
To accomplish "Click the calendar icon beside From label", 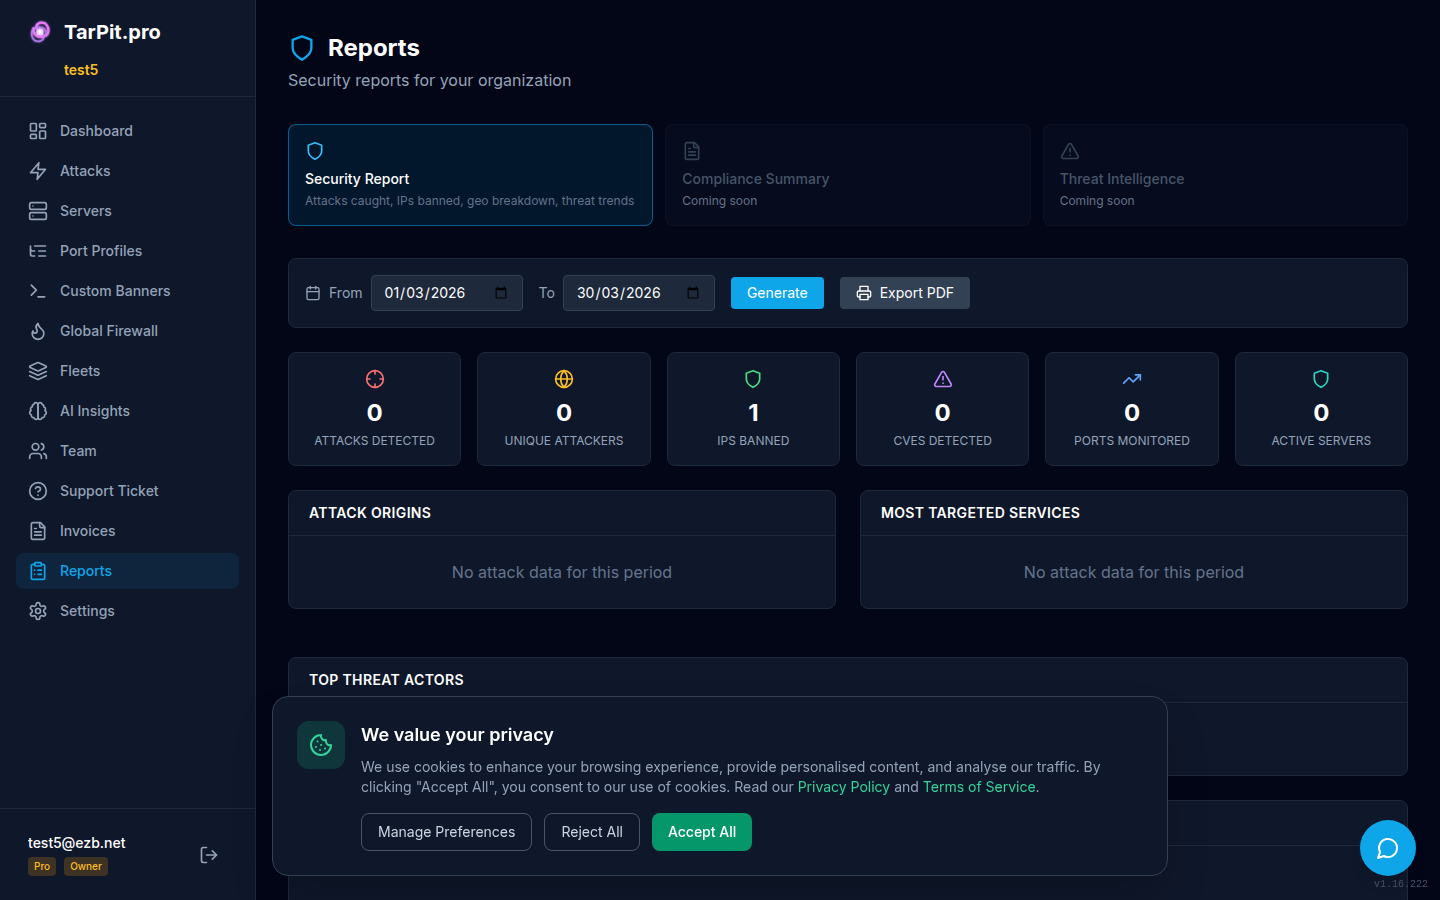I will 313,293.
